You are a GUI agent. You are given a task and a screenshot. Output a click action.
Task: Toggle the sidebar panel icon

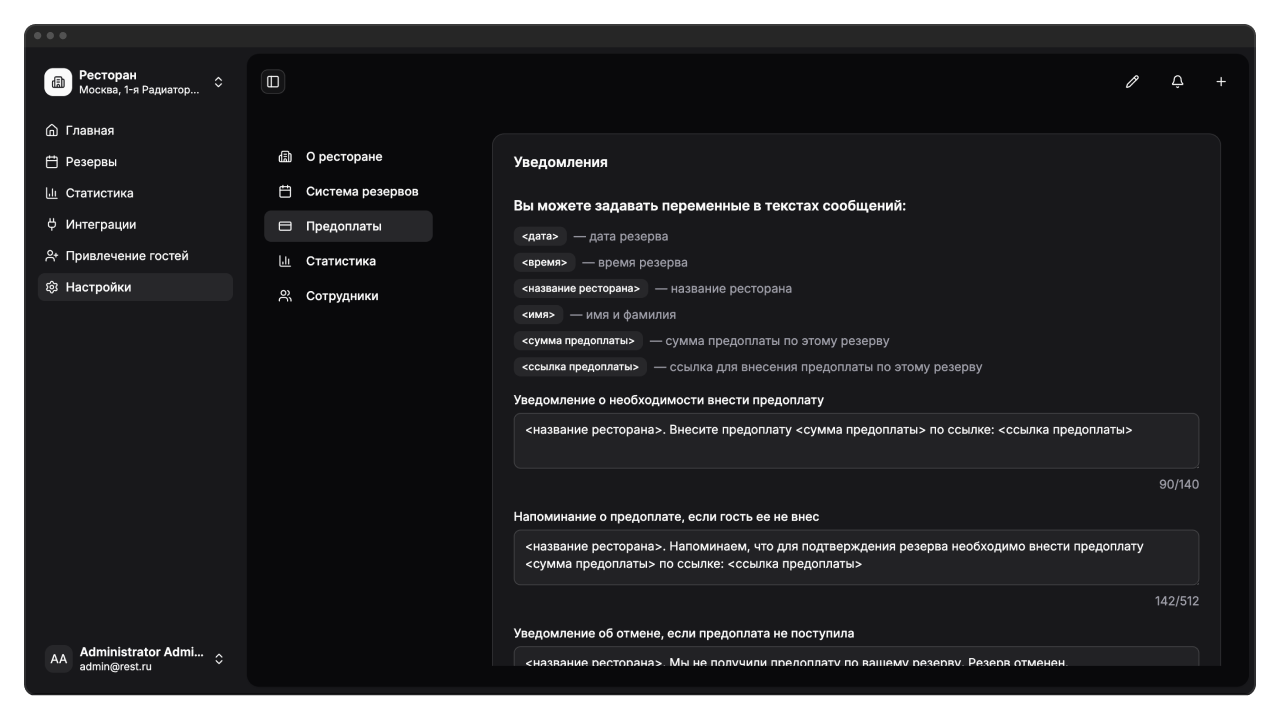click(273, 82)
